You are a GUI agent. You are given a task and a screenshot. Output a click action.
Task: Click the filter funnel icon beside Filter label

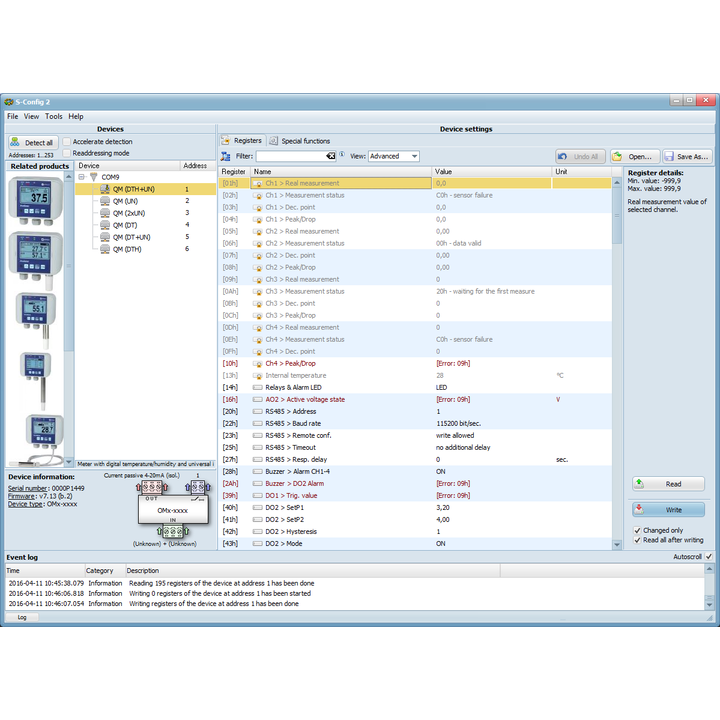tap(226, 156)
